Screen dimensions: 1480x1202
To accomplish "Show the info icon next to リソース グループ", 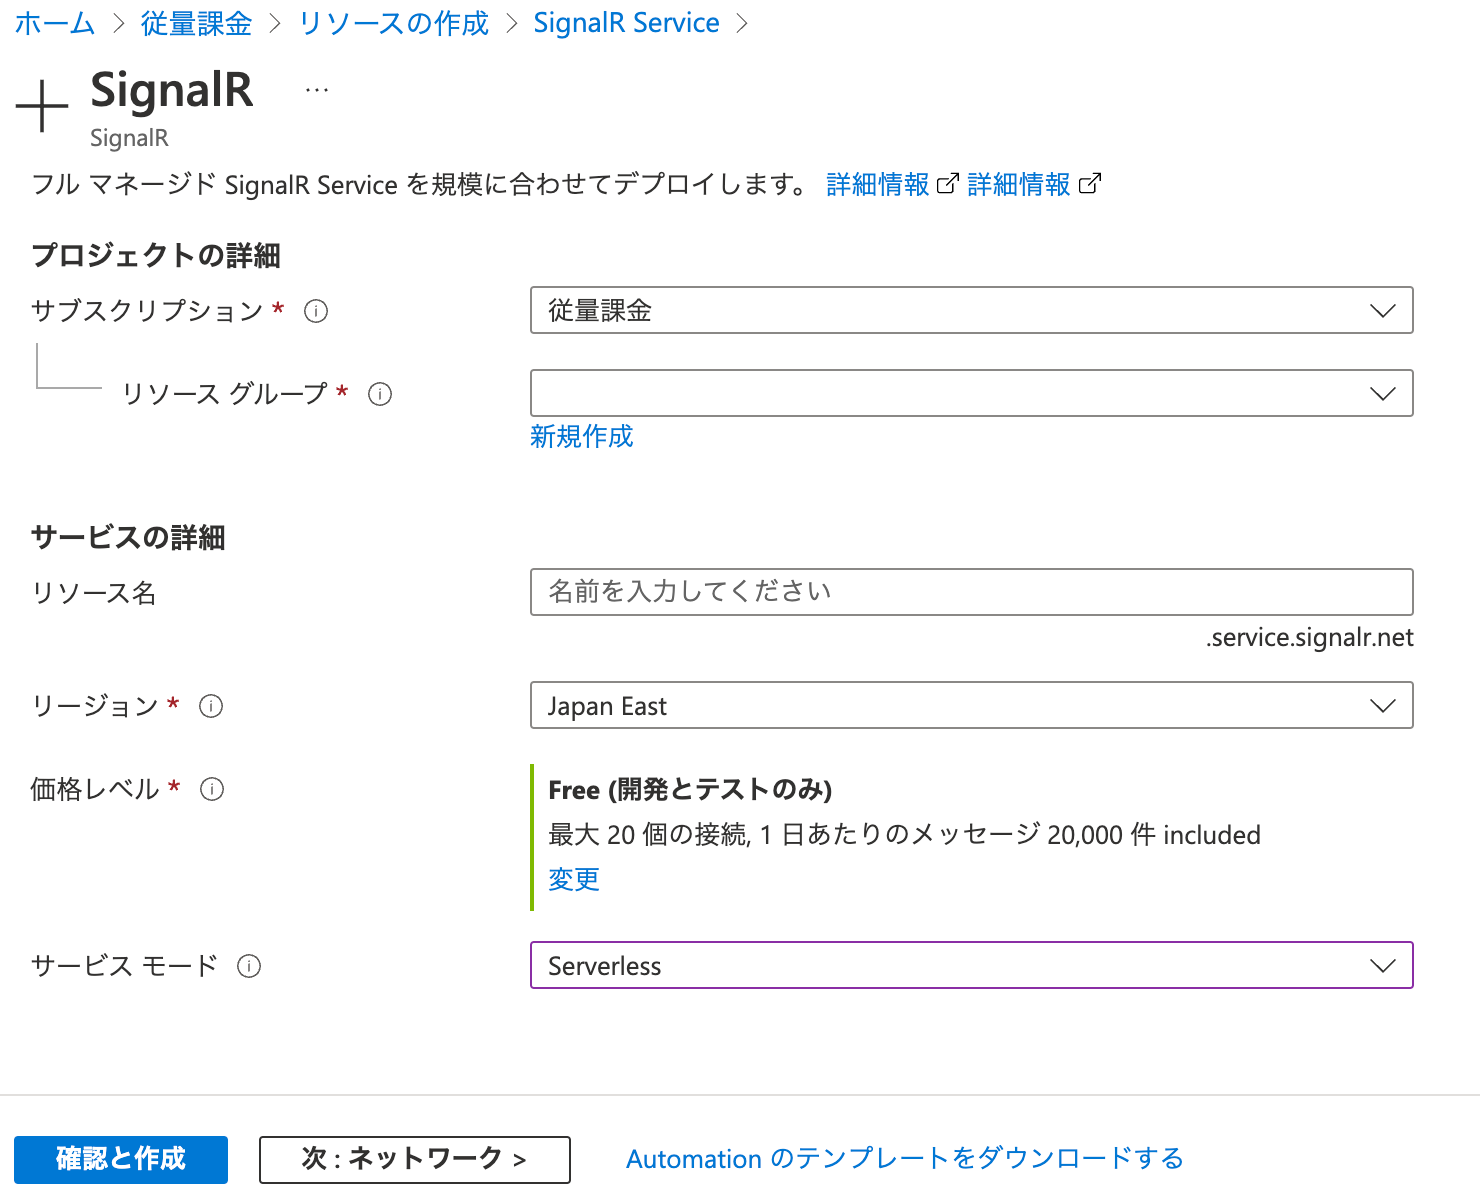I will pos(380,394).
